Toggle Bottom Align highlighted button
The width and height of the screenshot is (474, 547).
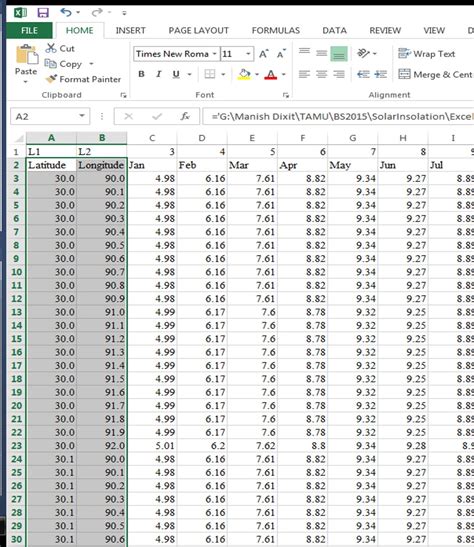[339, 54]
